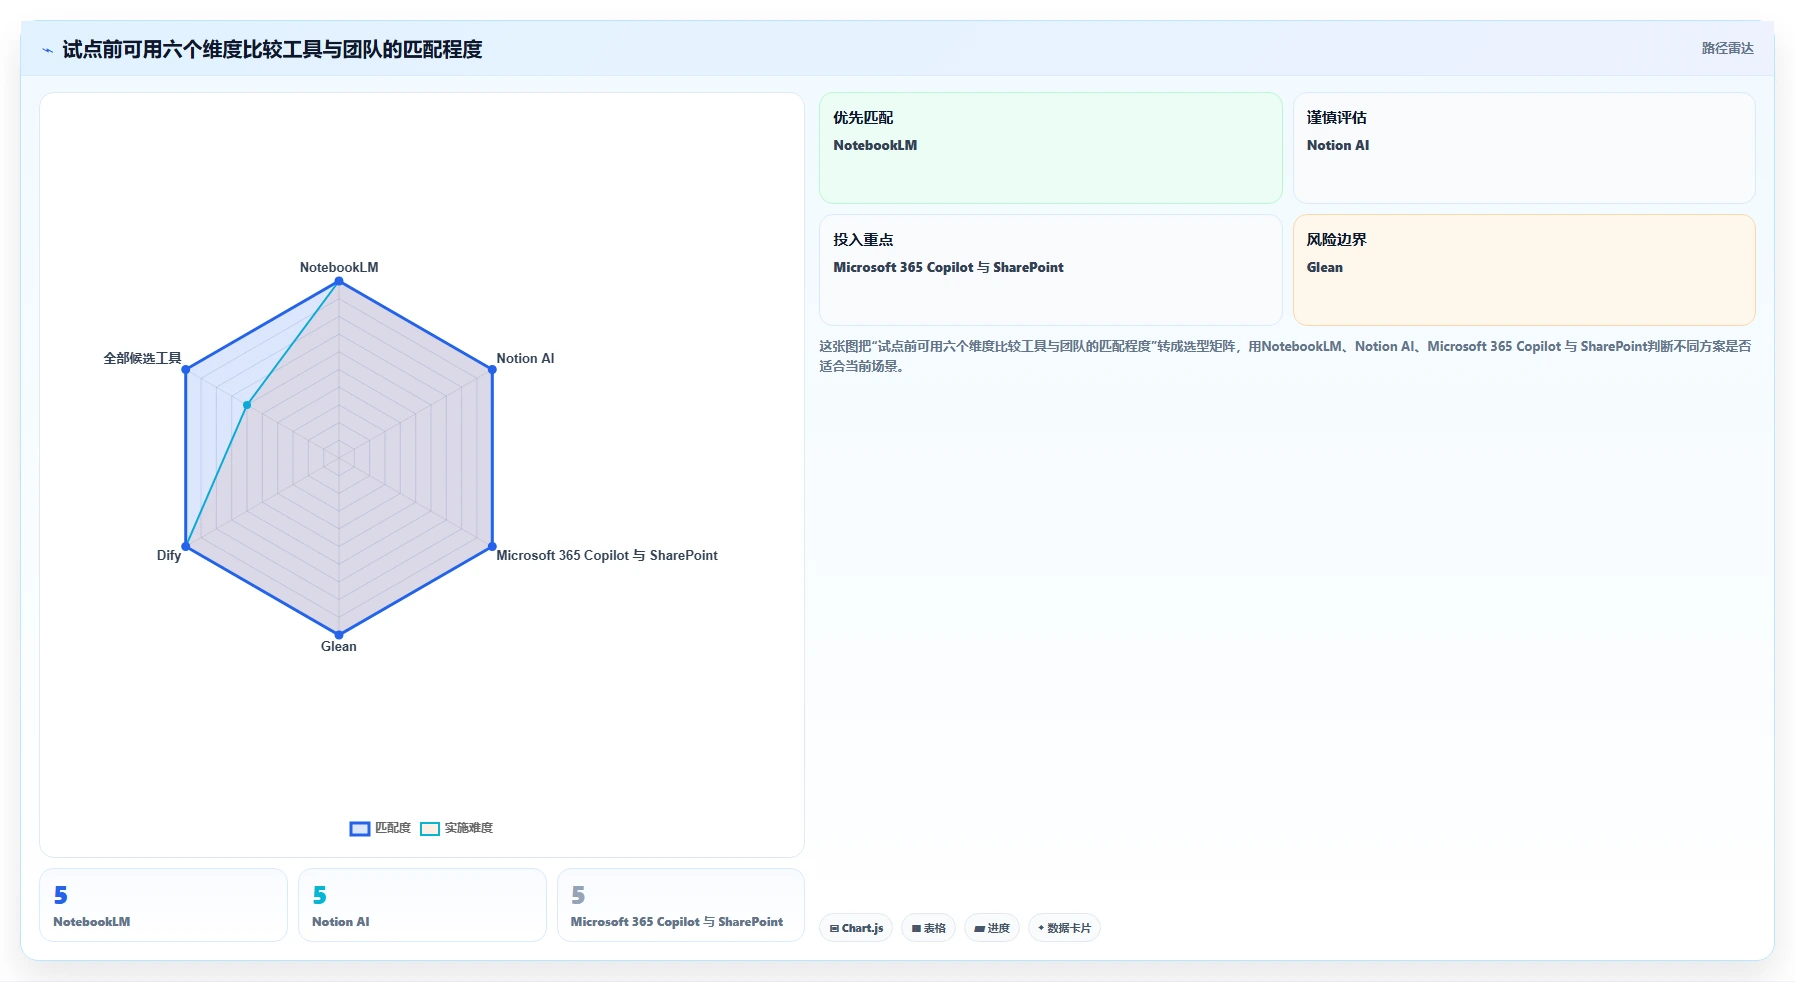1795x982 pixels.
Task: Click the 路径雷达 label in header
Action: point(1727,48)
